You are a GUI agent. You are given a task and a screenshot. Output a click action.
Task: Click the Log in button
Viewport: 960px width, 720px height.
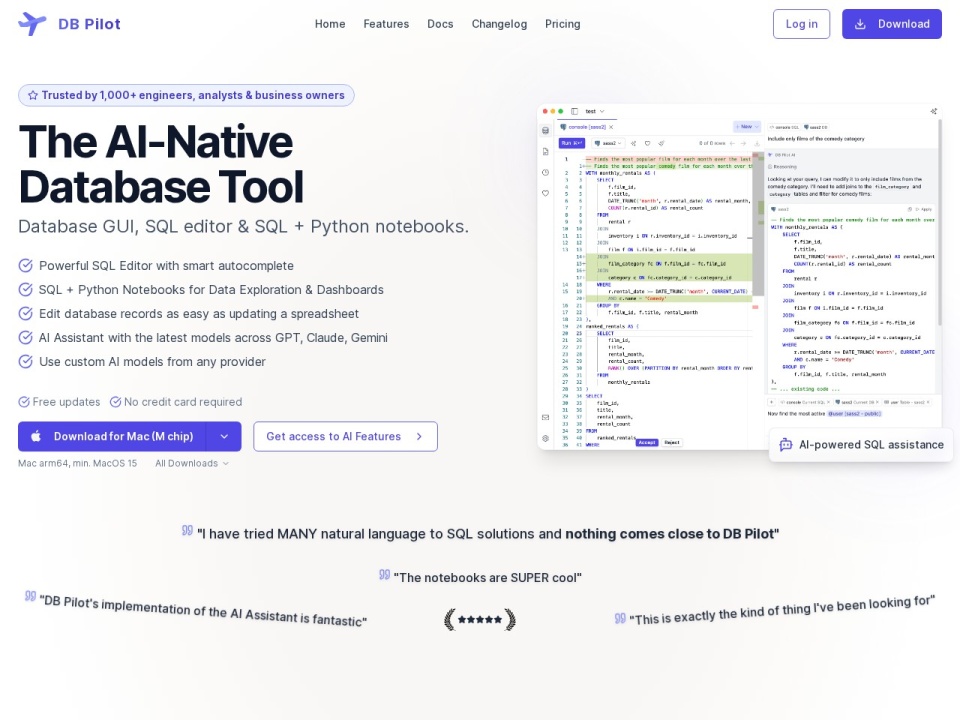(801, 24)
